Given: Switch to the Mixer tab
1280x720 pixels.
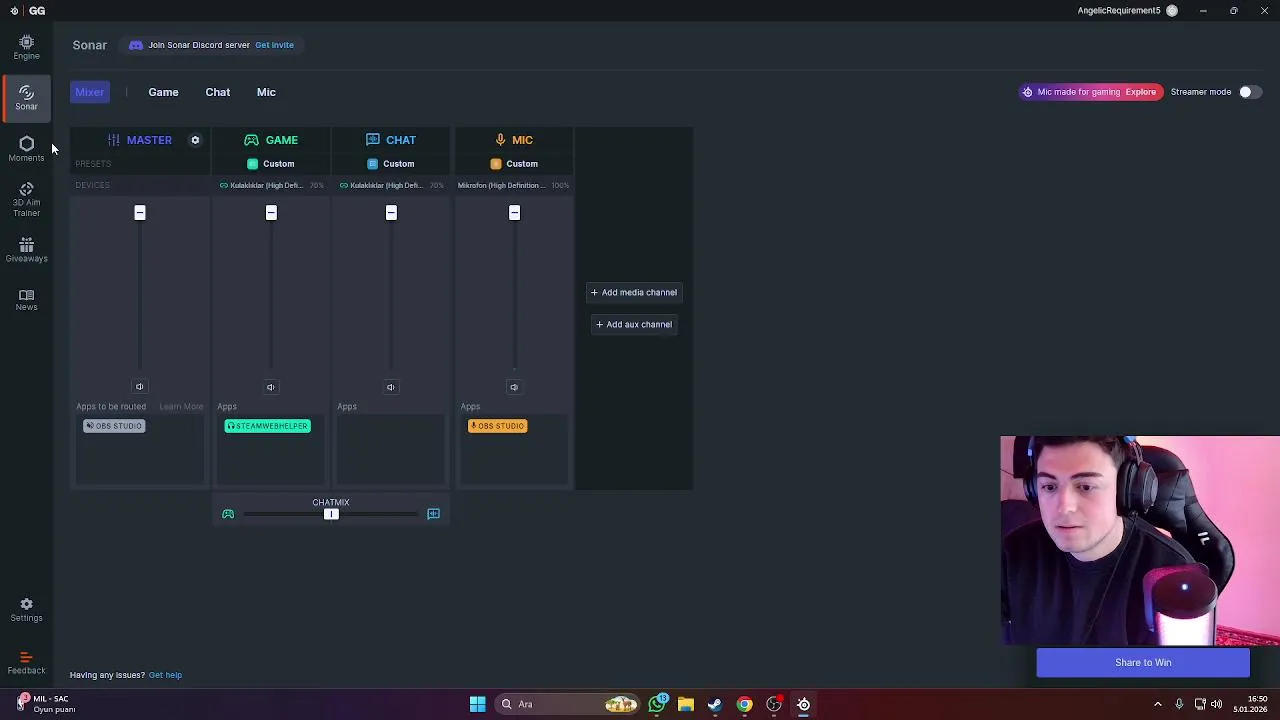Looking at the screenshot, I should point(89,92).
